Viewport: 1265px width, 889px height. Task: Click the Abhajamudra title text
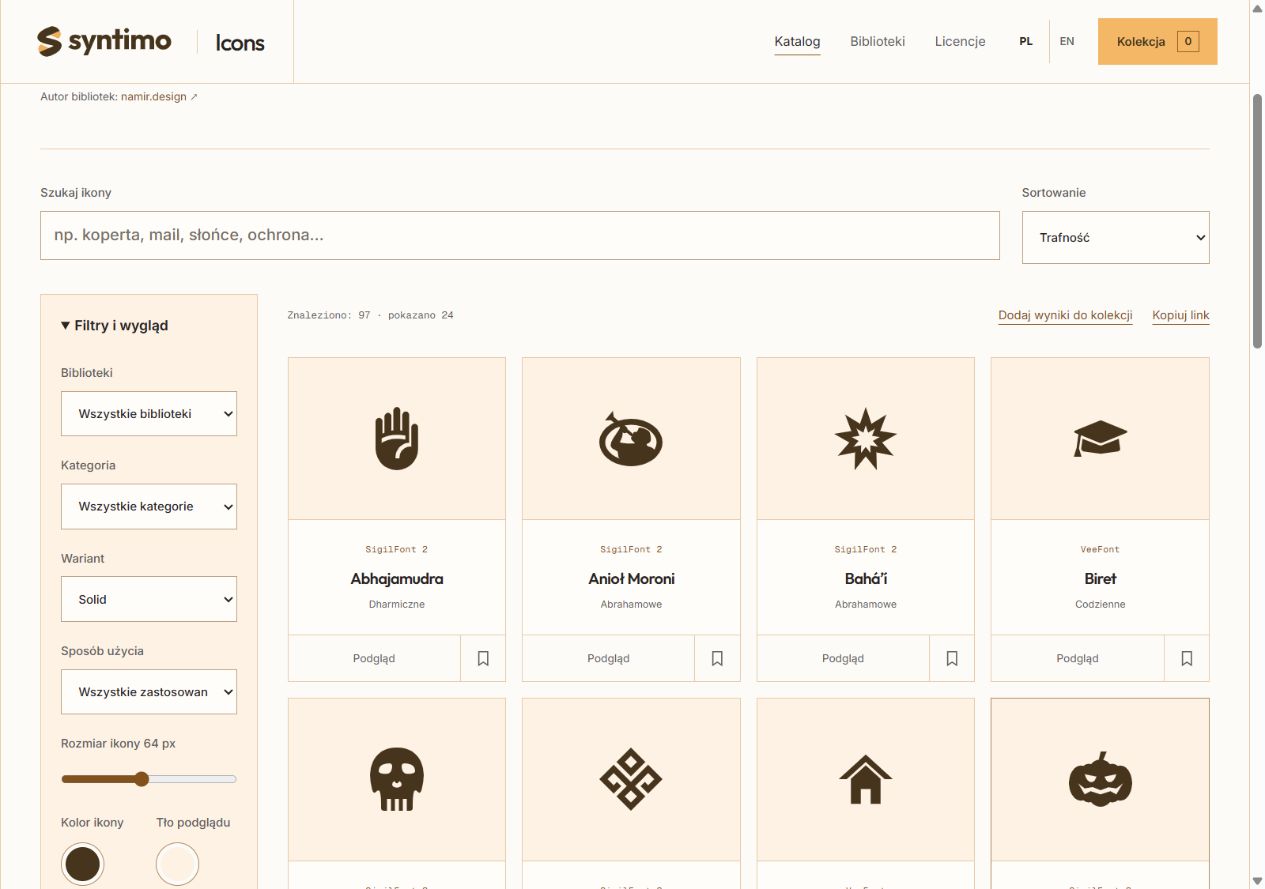(x=397, y=579)
